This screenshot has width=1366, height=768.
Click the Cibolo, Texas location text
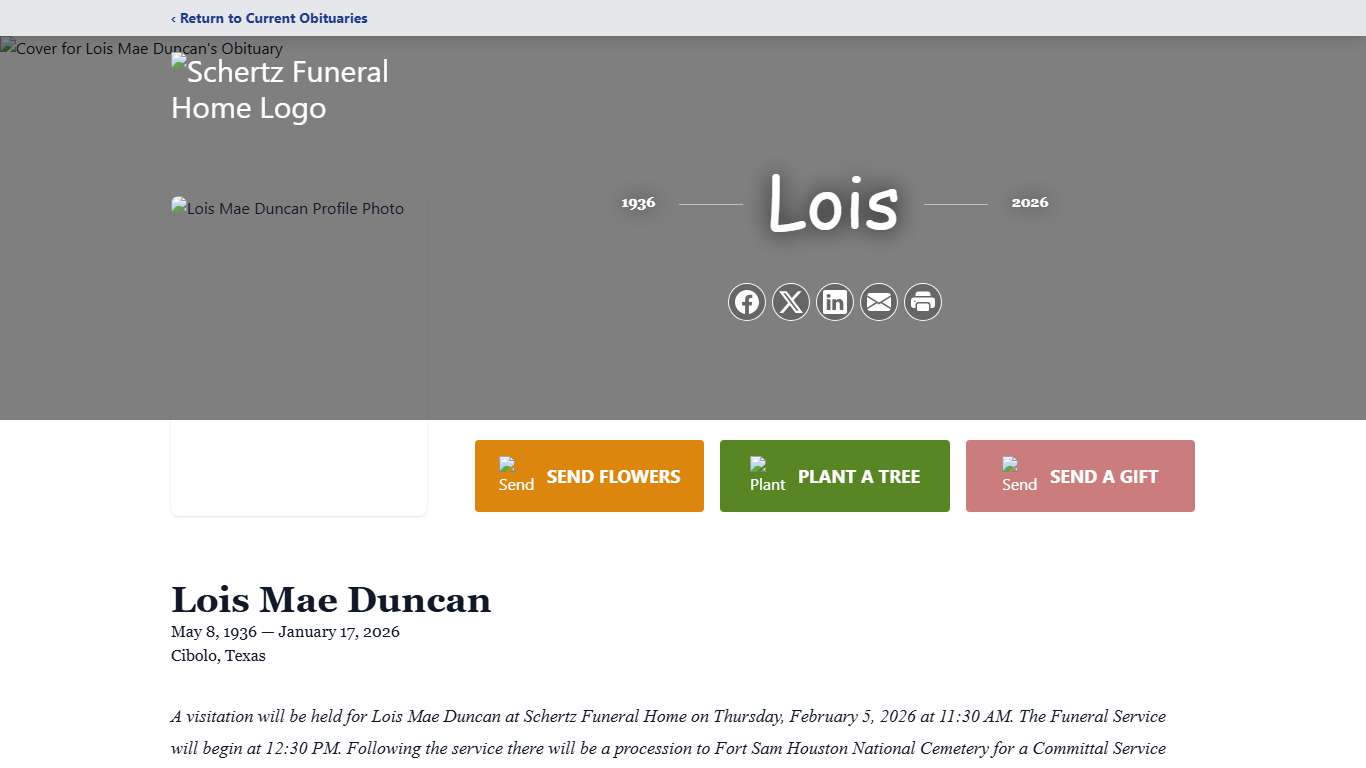[x=218, y=656]
